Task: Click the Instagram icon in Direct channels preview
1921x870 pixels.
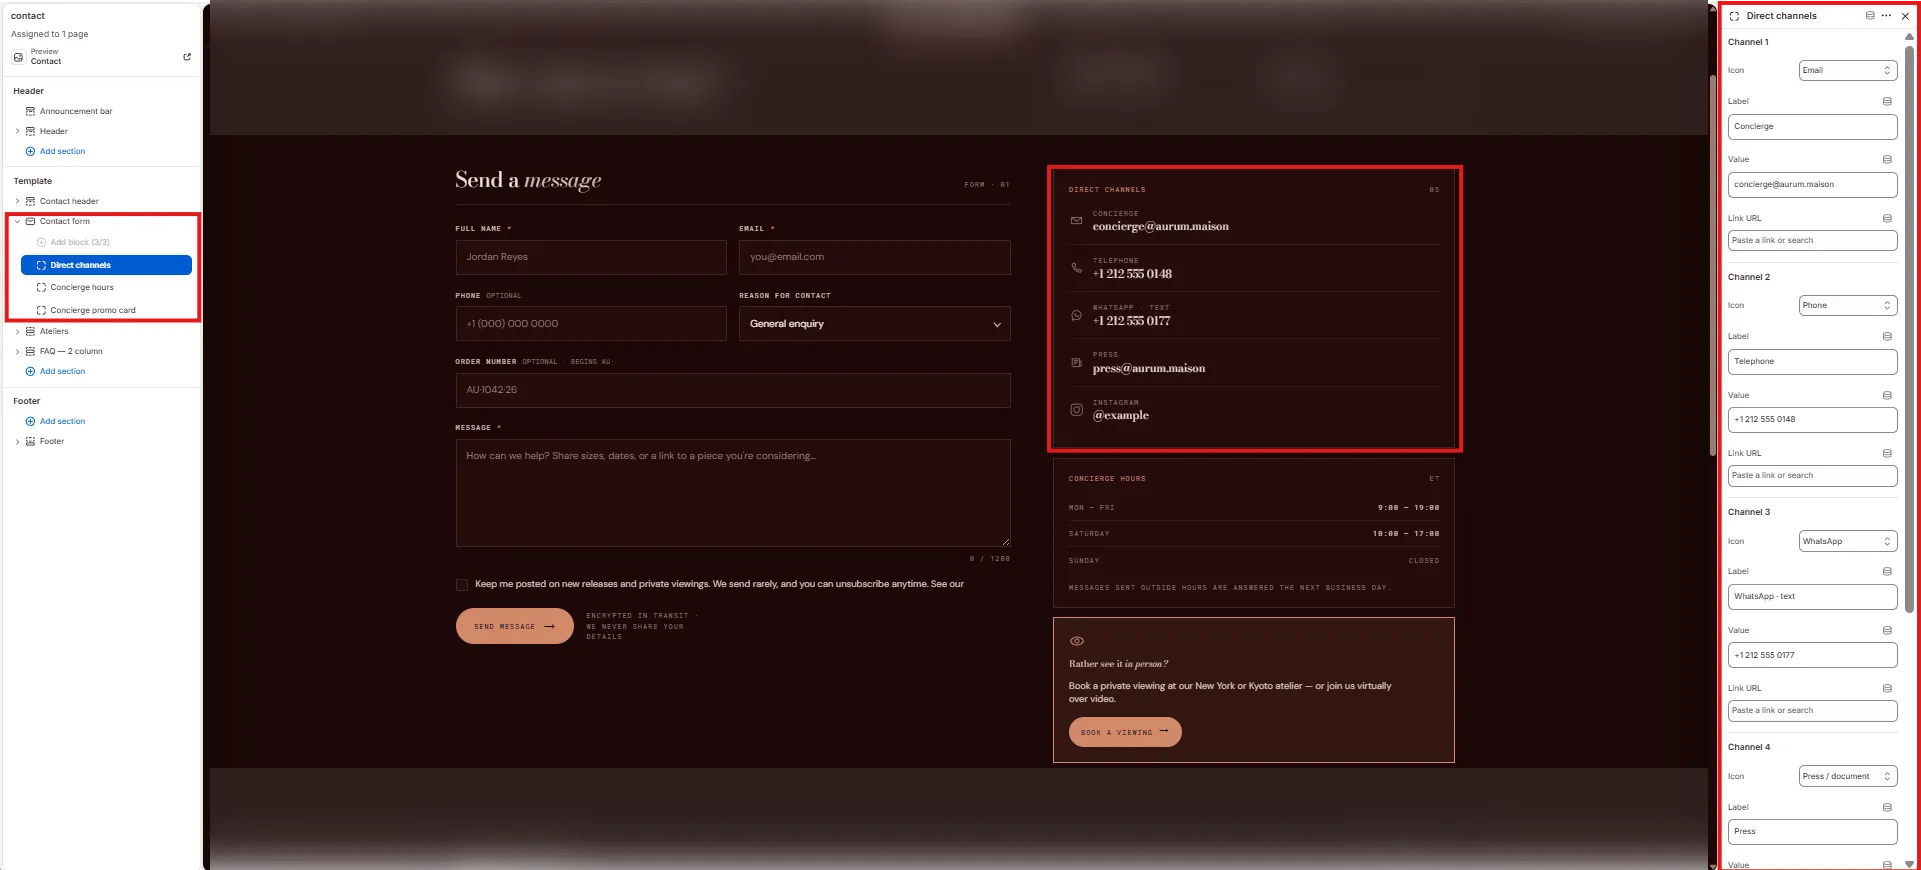Action: (1076, 410)
